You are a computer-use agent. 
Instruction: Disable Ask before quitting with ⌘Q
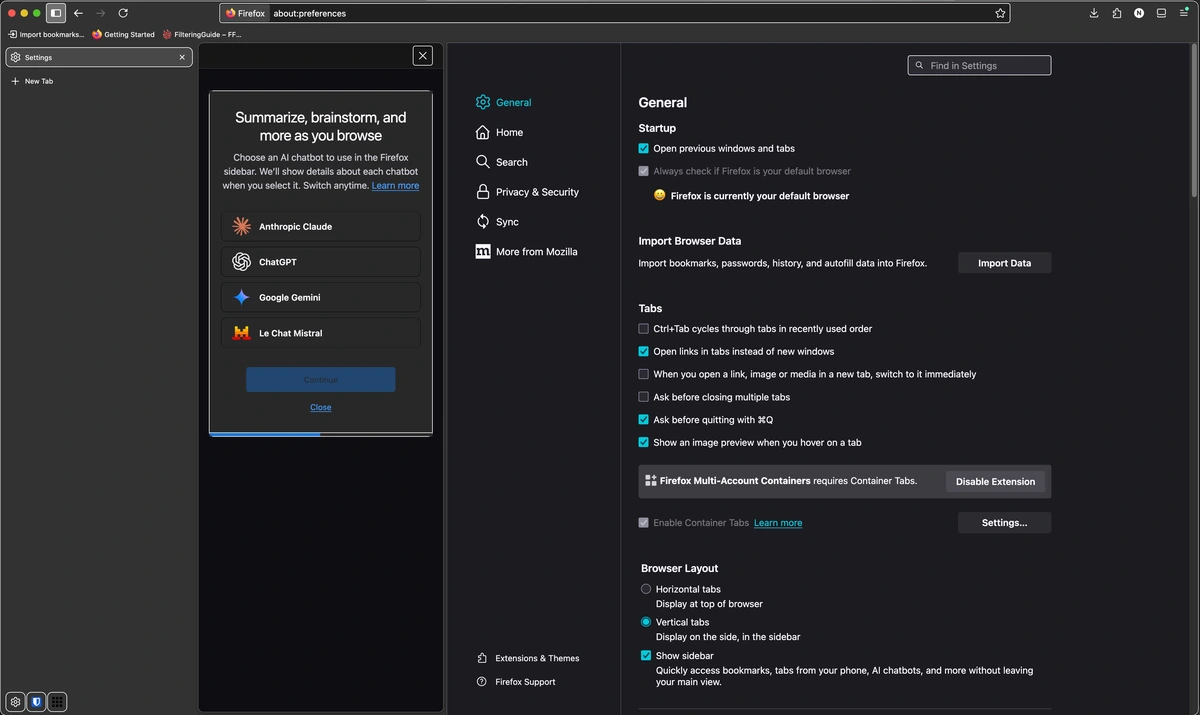pyautogui.click(x=643, y=419)
